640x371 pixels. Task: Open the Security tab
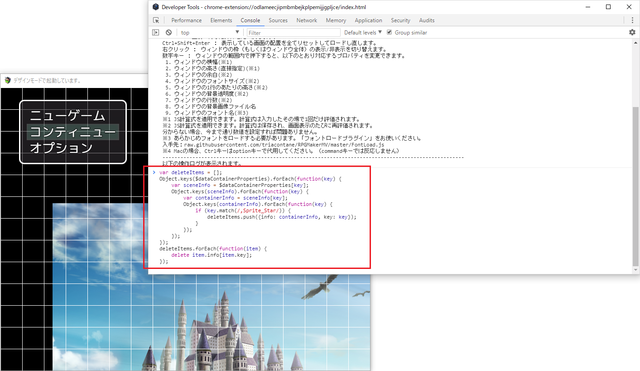(x=400, y=20)
